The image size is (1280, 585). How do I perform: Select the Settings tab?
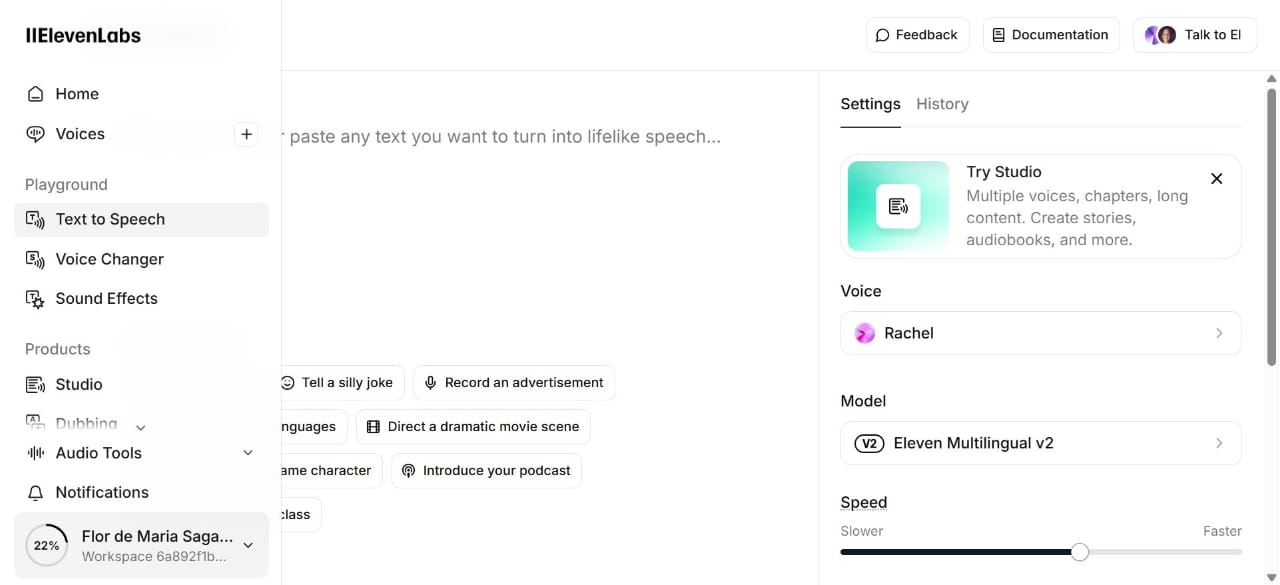870,104
